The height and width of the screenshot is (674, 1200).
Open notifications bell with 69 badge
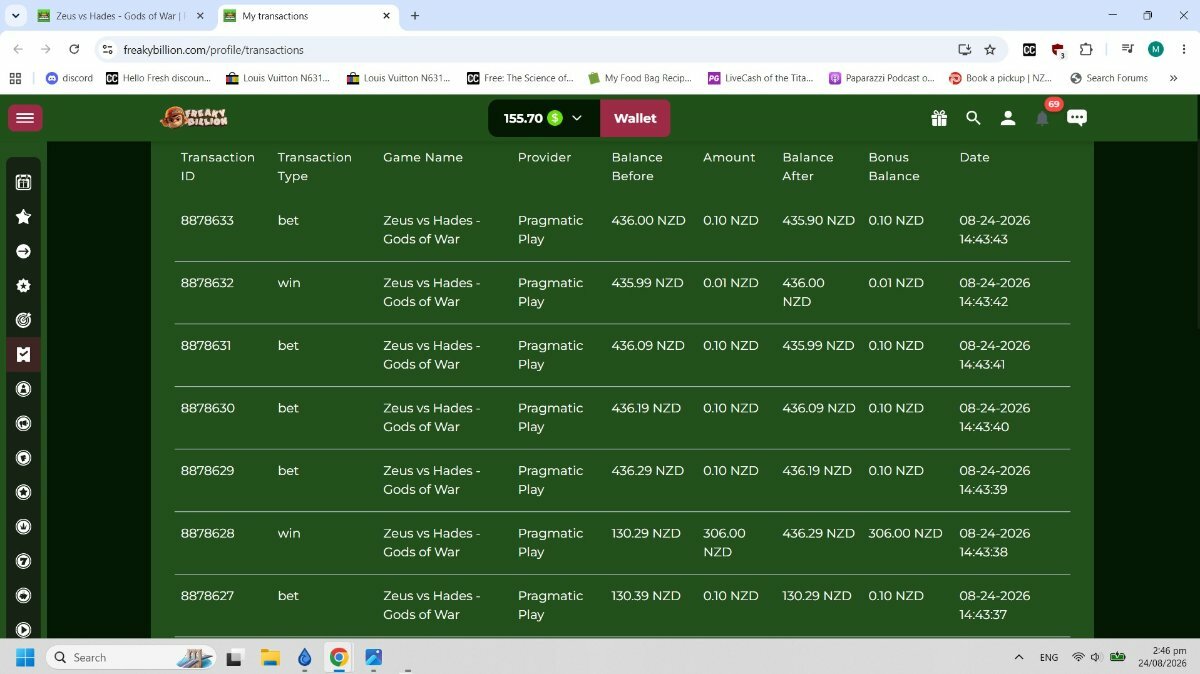[x=1043, y=116]
